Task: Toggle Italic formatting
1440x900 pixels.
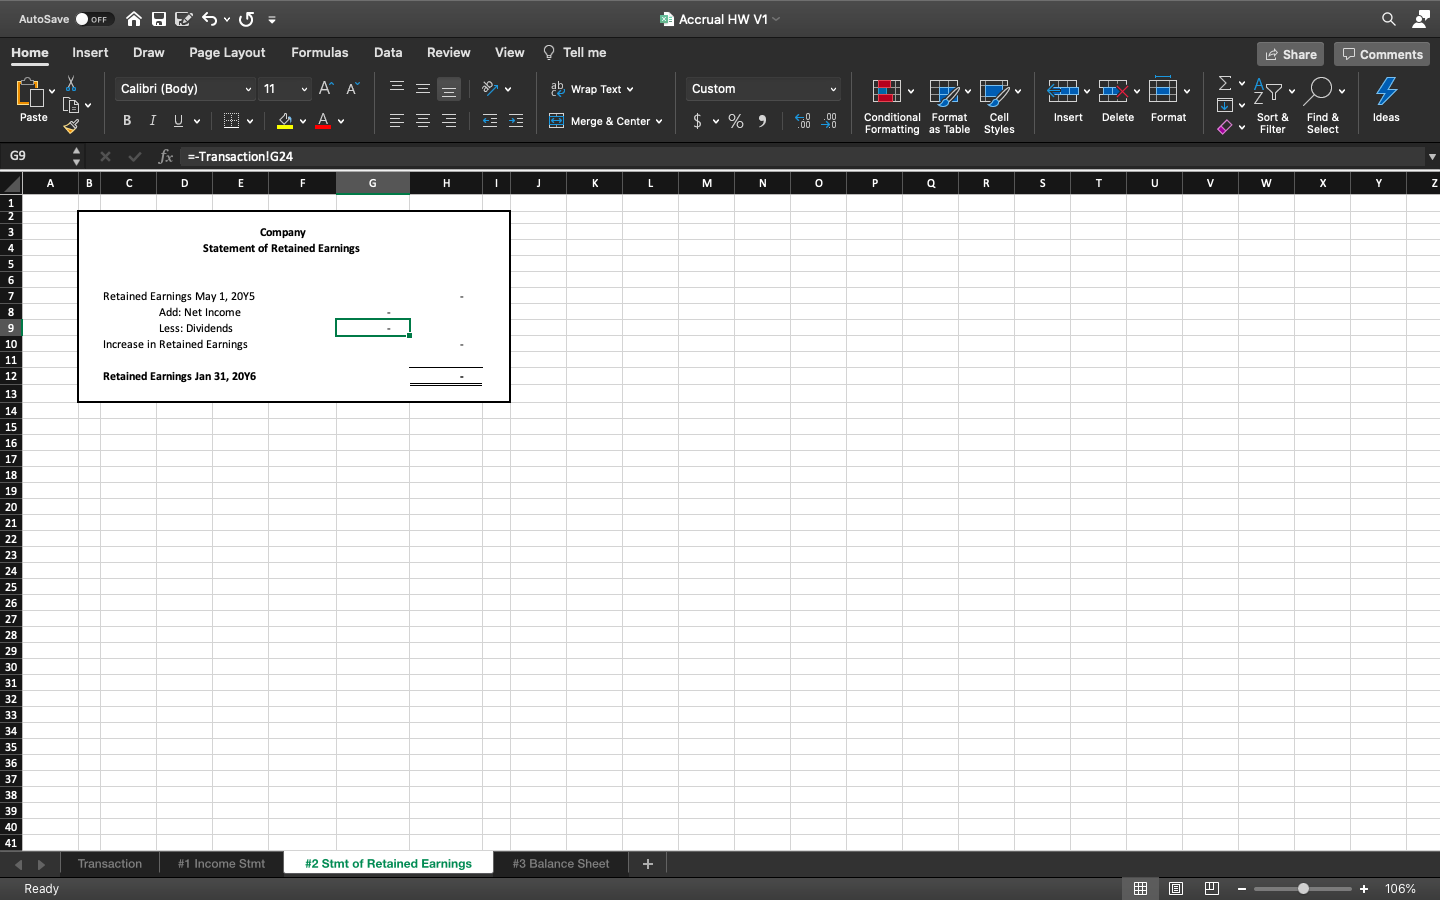Action: pos(152,121)
